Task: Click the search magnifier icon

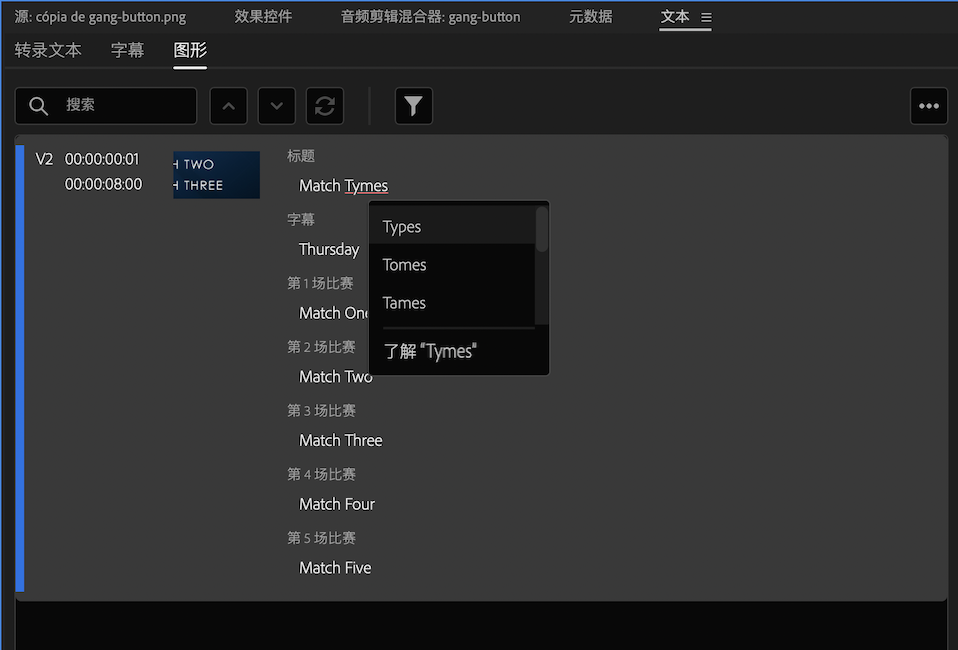Action: point(38,106)
